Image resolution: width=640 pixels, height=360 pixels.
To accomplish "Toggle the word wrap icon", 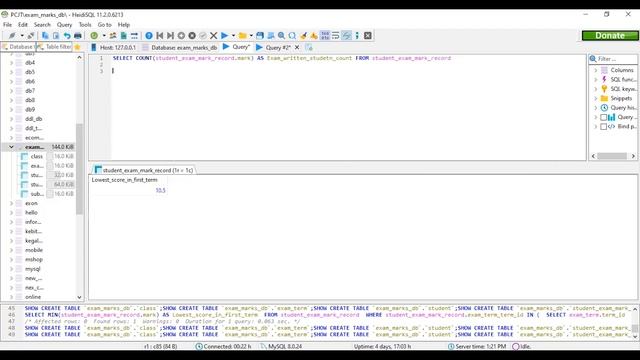I will (336, 36).
